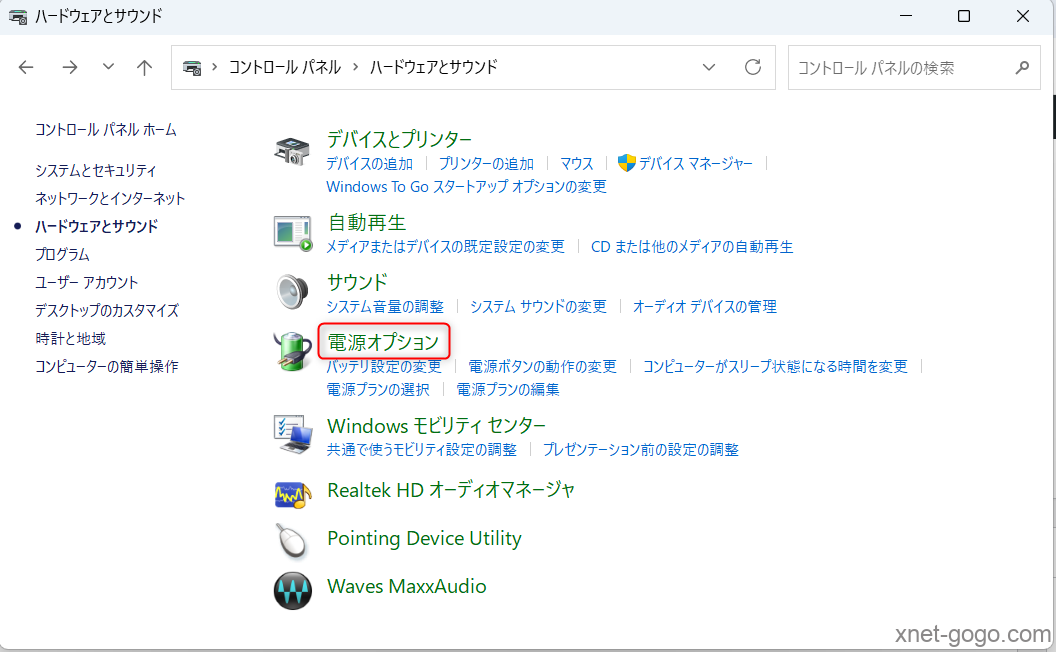Click the Realtek HD Audio Manager icon
The height and width of the screenshot is (652, 1056).
click(292, 492)
